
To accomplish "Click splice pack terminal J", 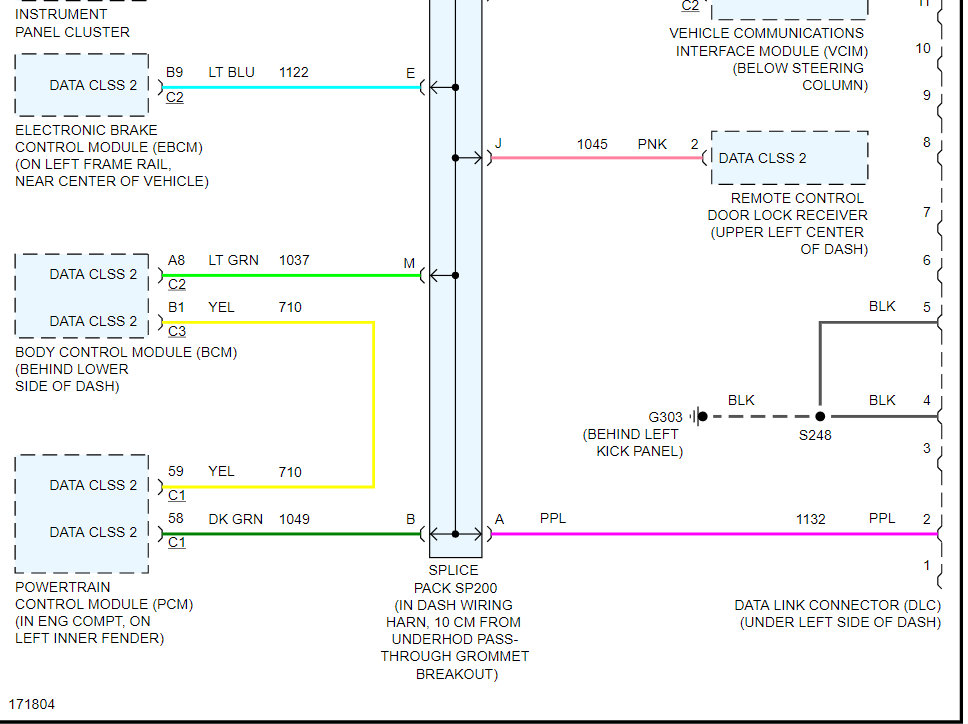I will coord(498,144).
